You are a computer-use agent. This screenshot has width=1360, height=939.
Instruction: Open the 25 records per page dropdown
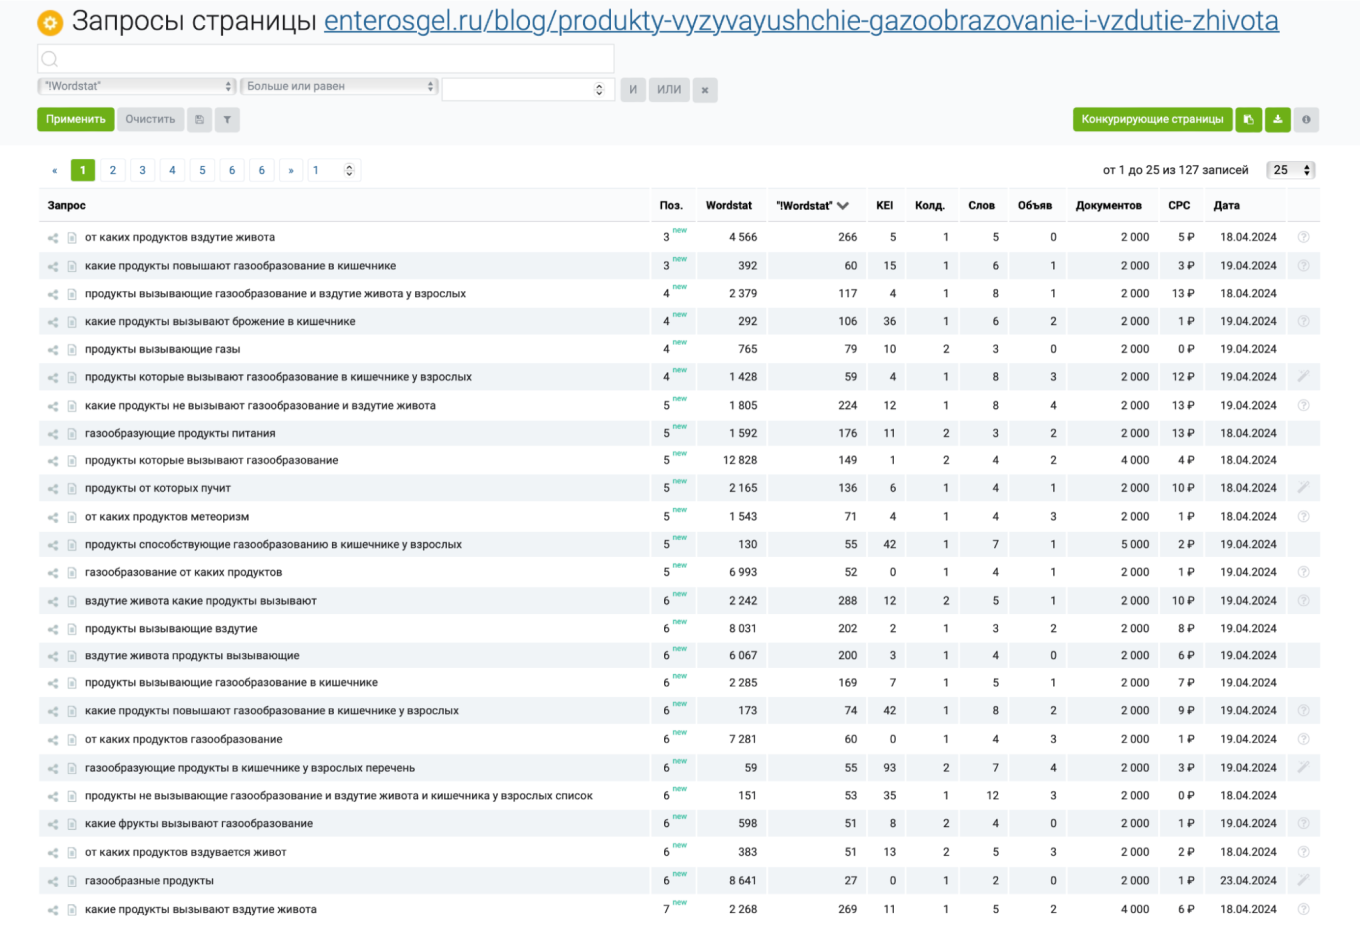1290,170
